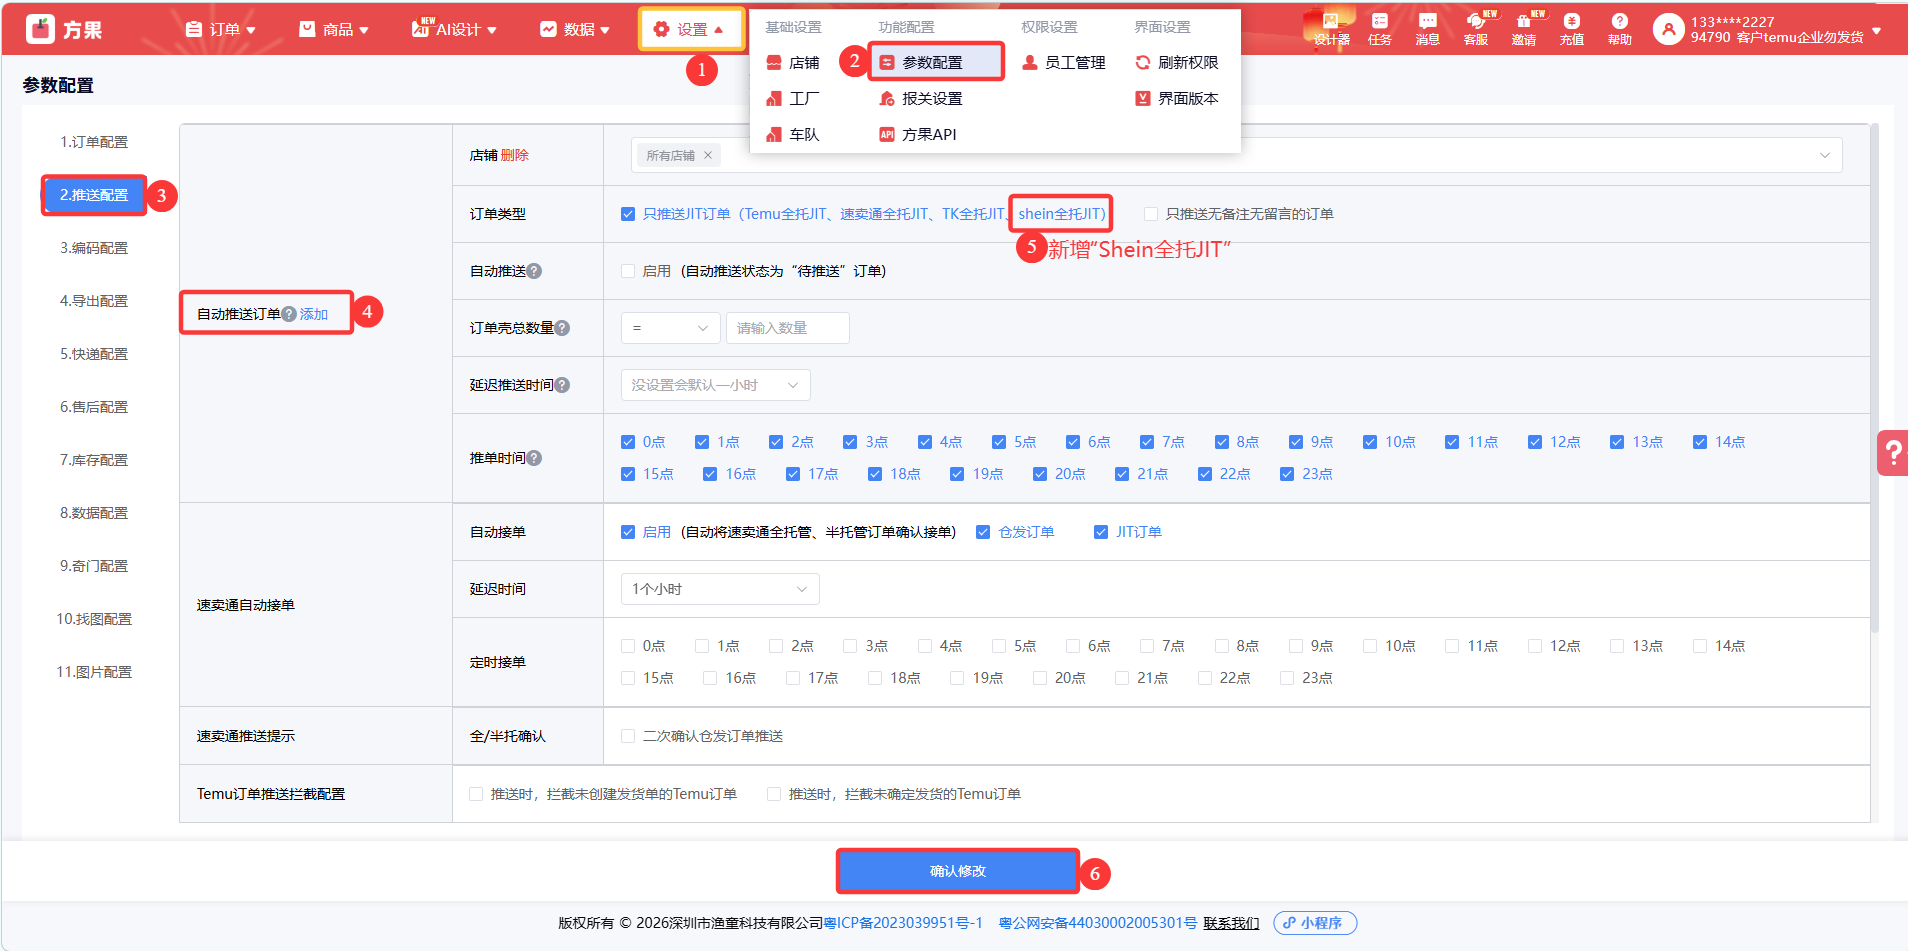Check 二次确认仓发订单推送 checkbox
The height and width of the screenshot is (951, 1908).
628,736
